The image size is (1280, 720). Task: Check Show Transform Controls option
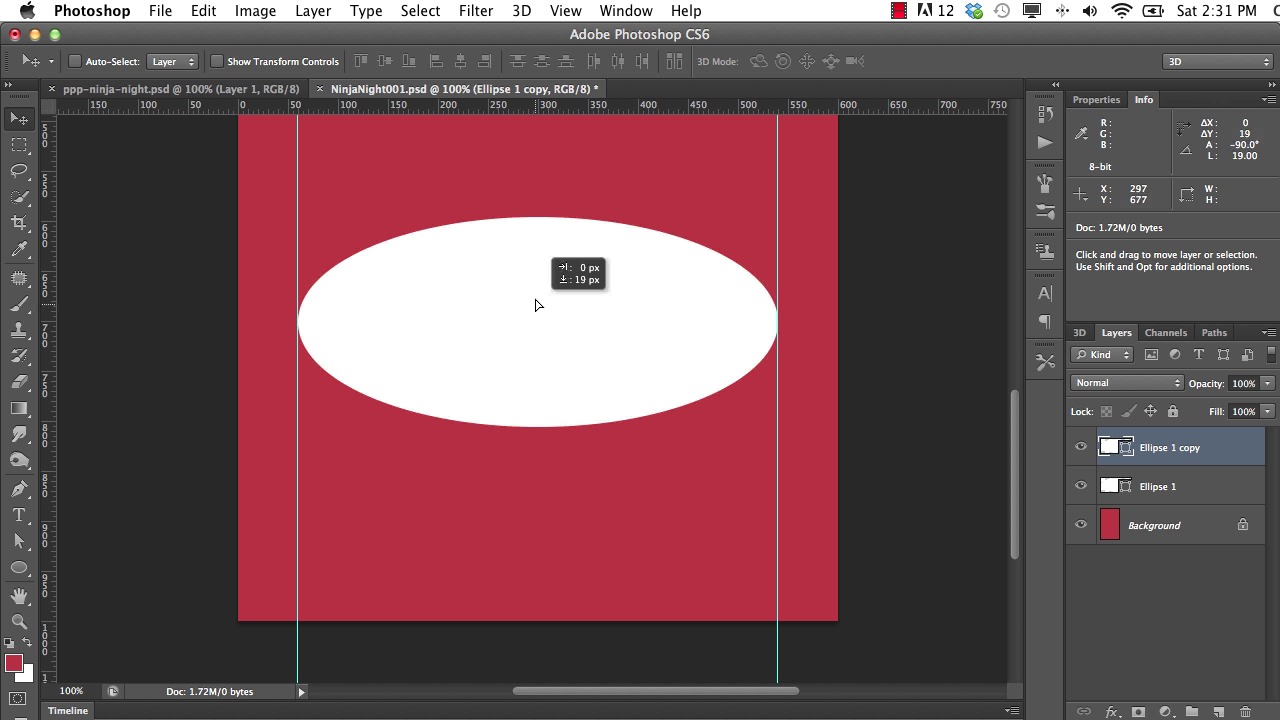(x=216, y=62)
